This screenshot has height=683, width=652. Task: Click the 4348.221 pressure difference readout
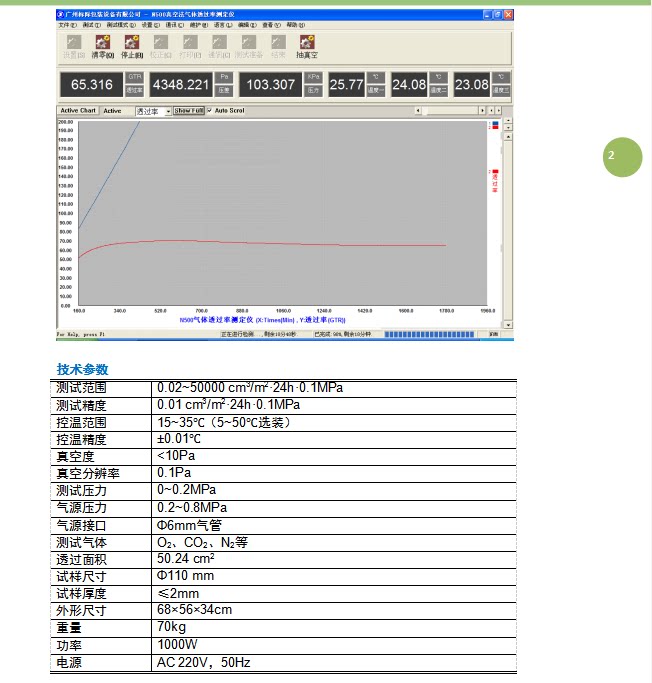click(x=181, y=85)
